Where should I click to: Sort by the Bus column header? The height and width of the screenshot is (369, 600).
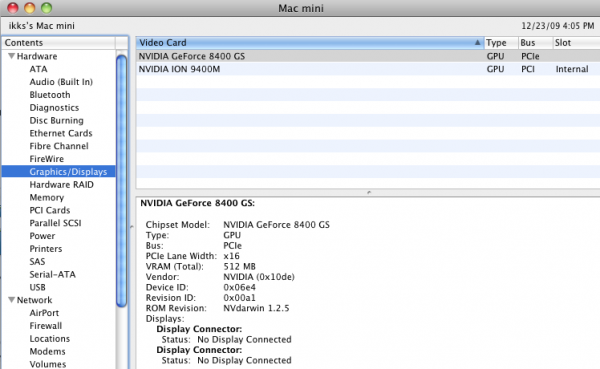pos(536,42)
